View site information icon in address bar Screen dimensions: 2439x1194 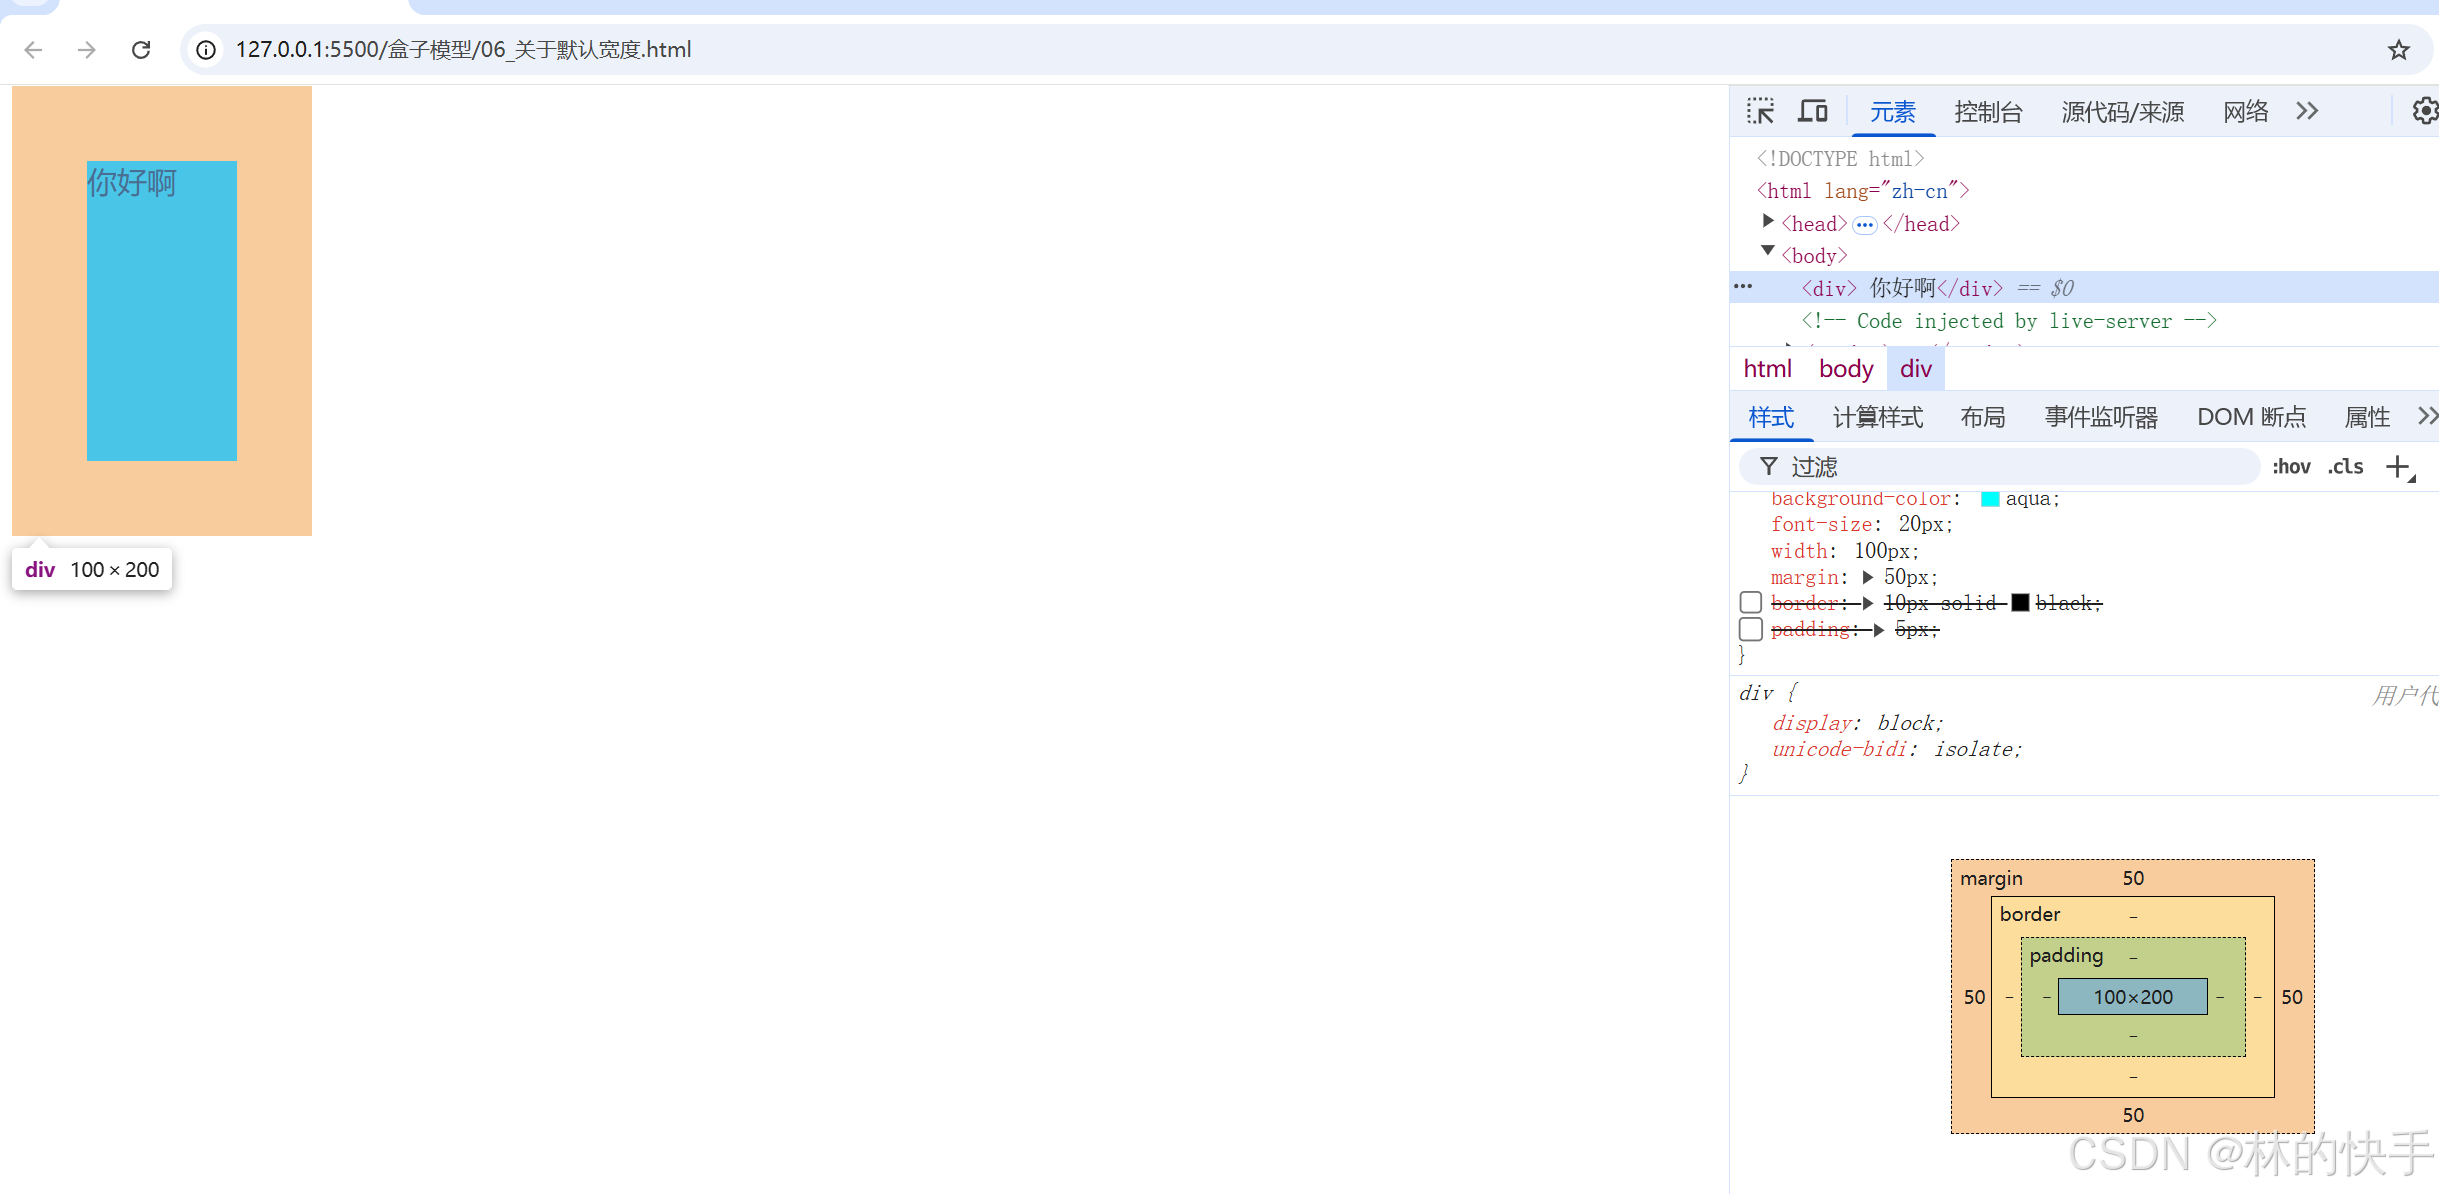point(206,50)
